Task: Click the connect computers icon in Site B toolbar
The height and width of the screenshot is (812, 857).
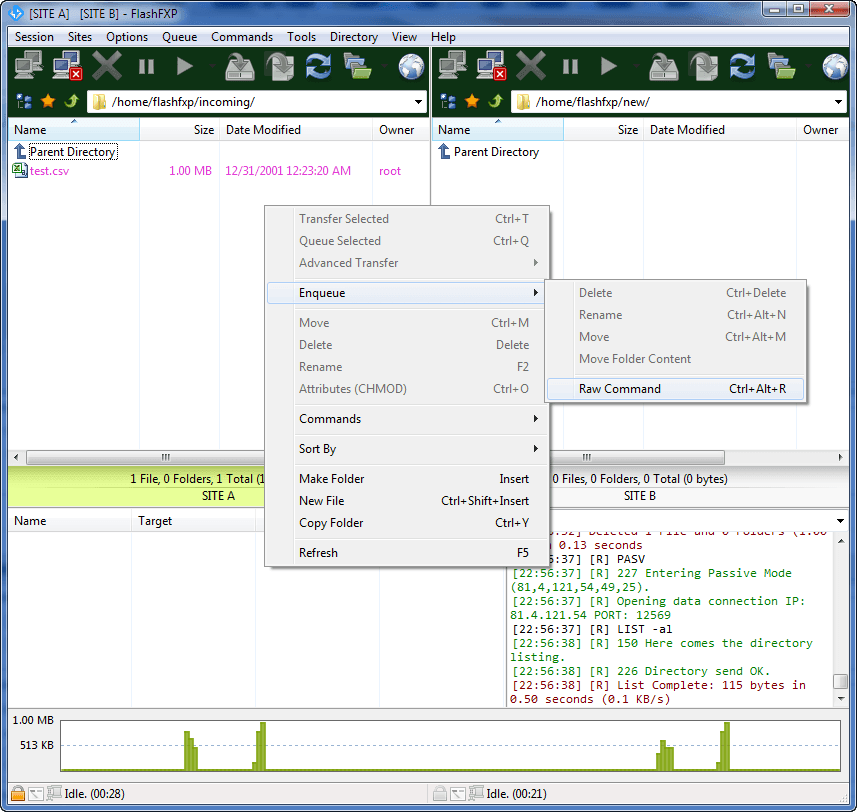Action: 453,66
